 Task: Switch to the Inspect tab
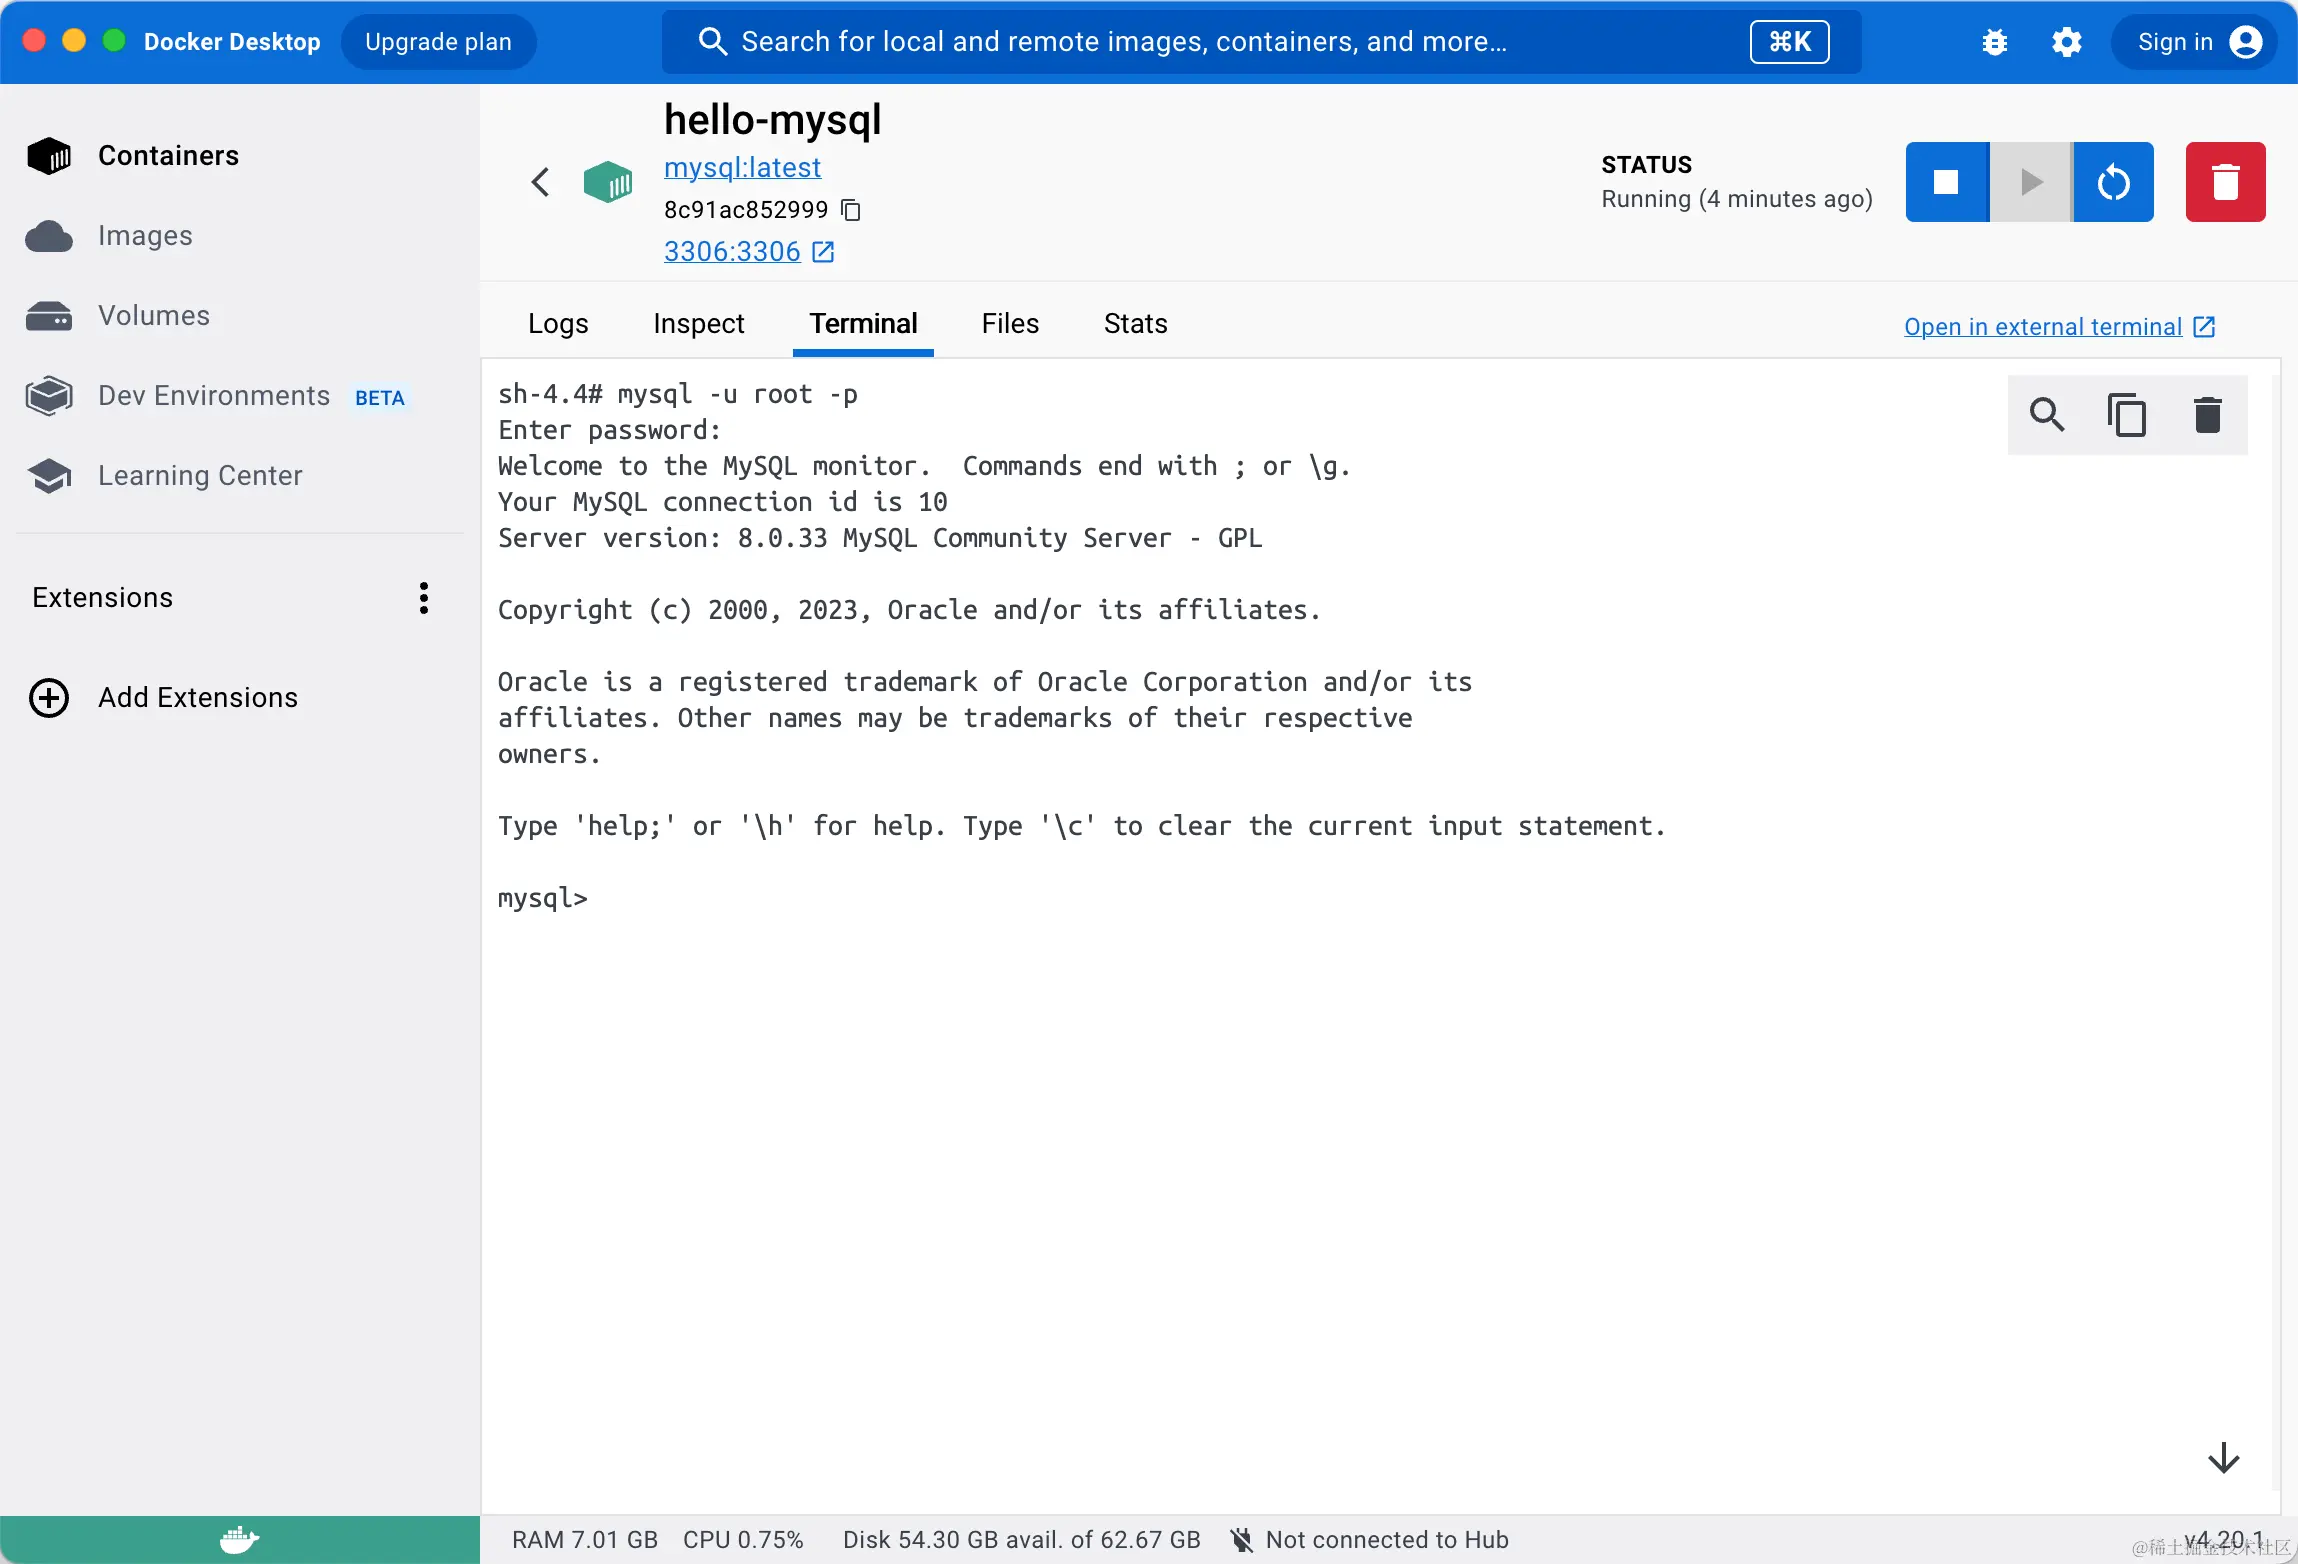(698, 324)
